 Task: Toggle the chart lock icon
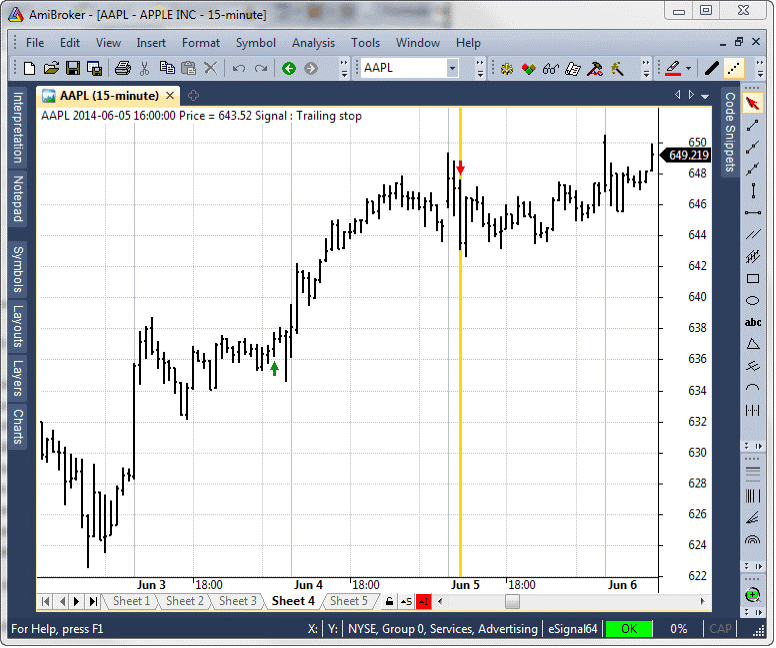point(389,601)
